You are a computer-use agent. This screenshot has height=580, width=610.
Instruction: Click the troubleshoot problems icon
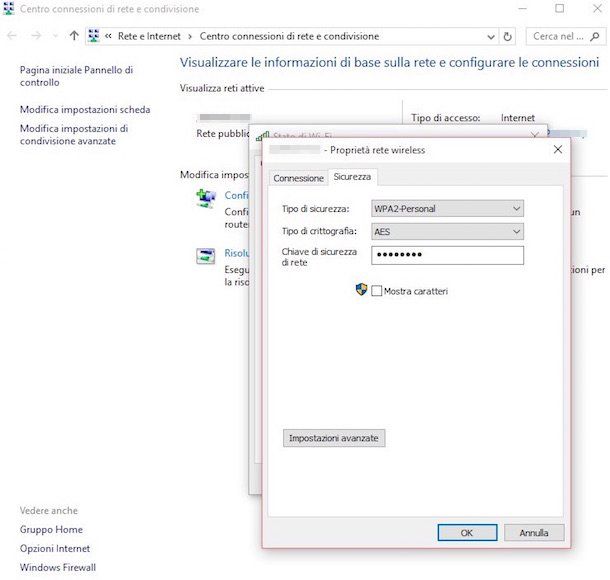click(206, 257)
